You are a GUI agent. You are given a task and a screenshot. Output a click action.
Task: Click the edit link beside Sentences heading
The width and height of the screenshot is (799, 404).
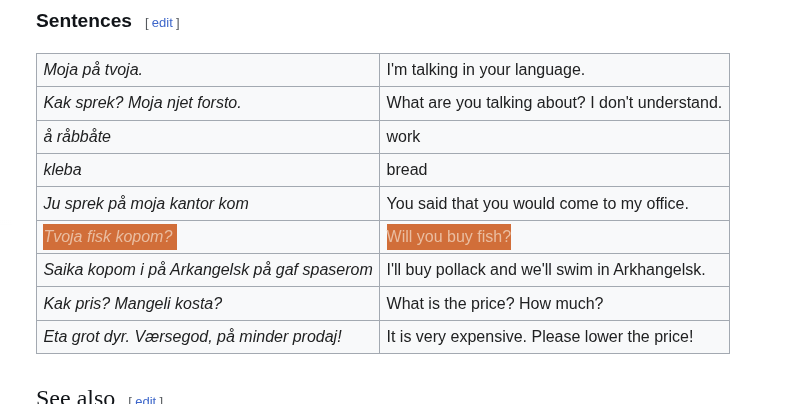pos(162,23)
